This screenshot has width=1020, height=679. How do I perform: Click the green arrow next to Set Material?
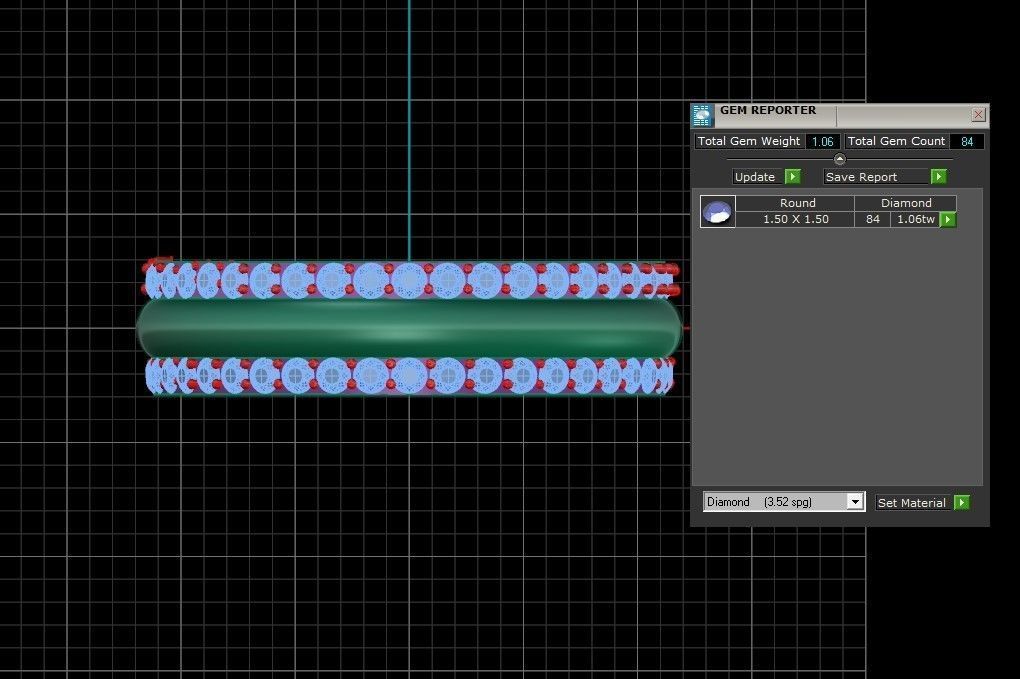tap(961, 503)
